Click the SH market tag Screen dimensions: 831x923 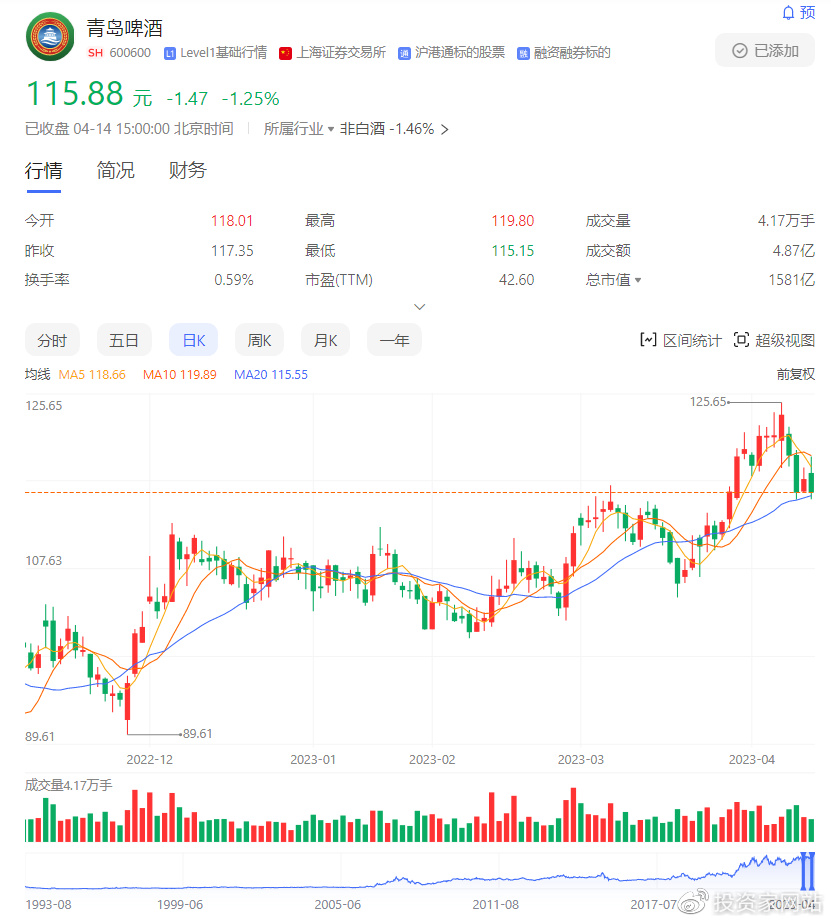click(95, 53)
